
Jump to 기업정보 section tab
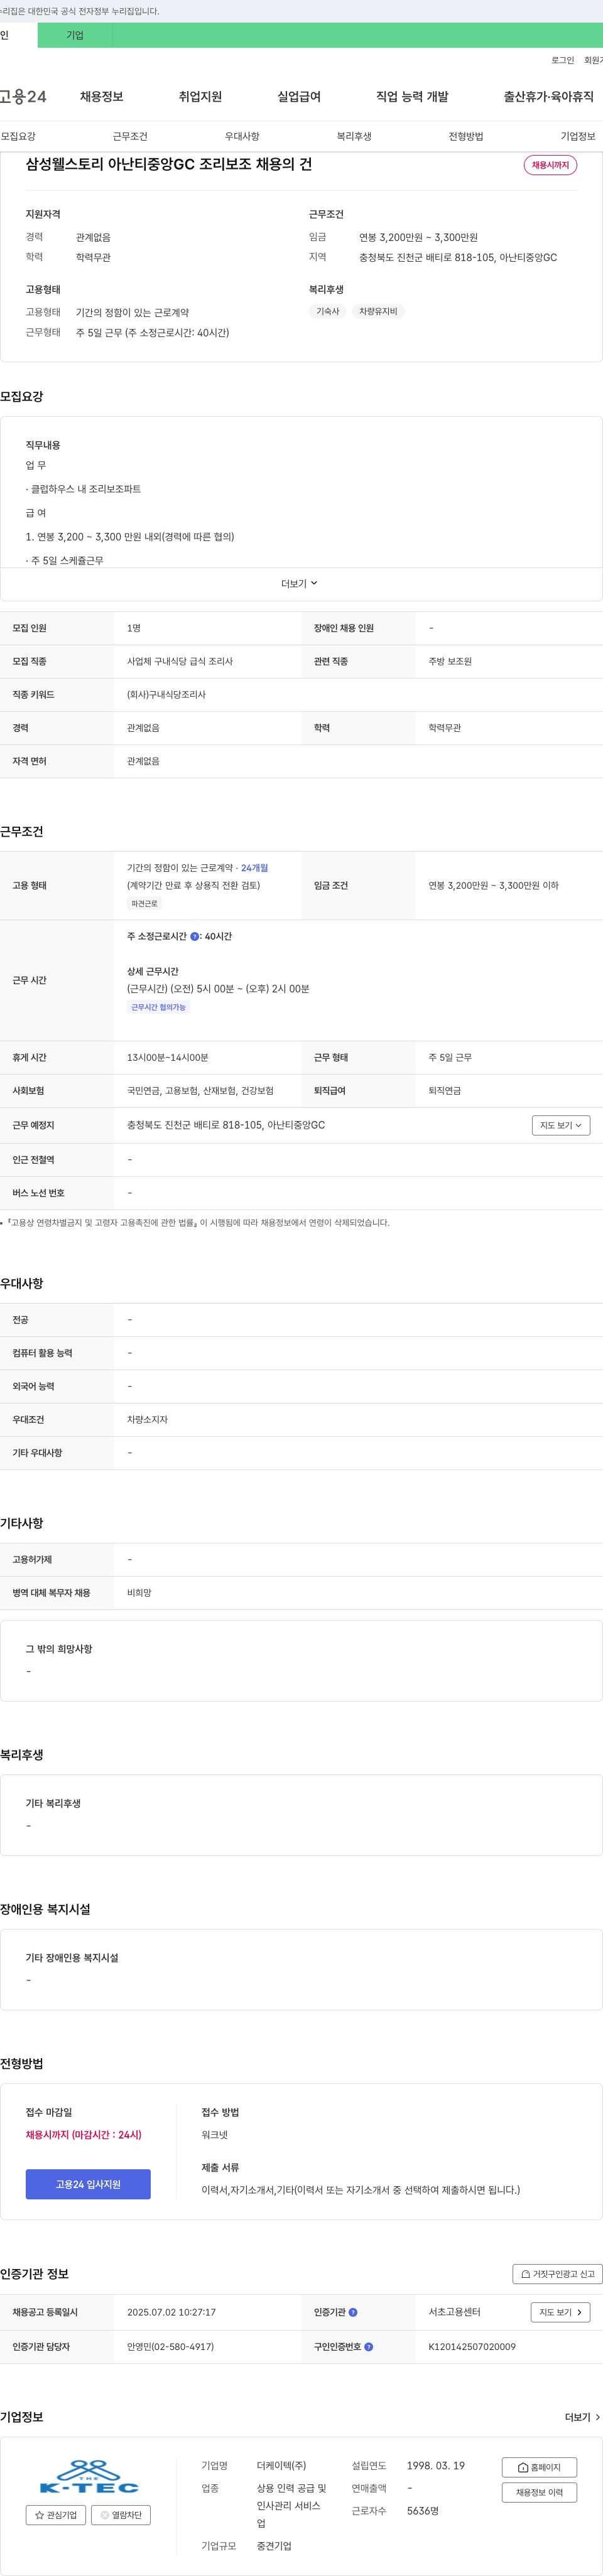click(x=578, y=137)
